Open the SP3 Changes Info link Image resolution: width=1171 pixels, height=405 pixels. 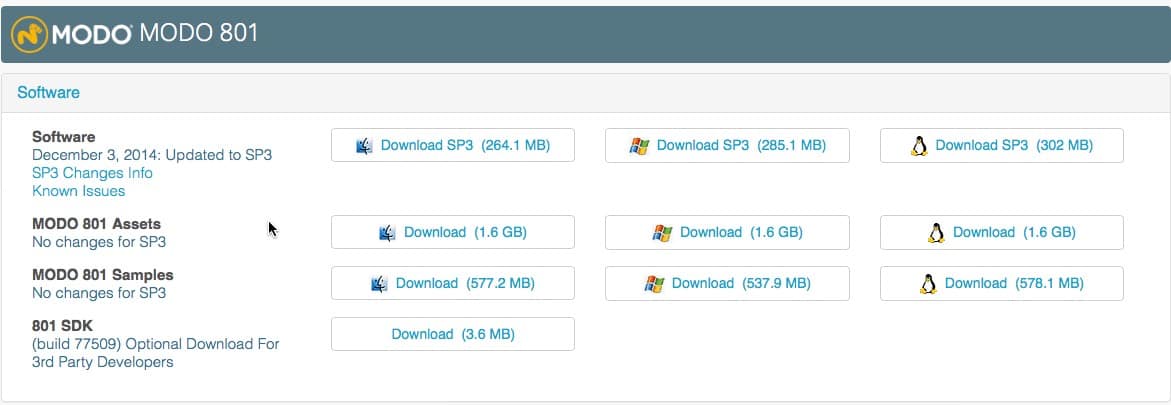pos(92,173)
